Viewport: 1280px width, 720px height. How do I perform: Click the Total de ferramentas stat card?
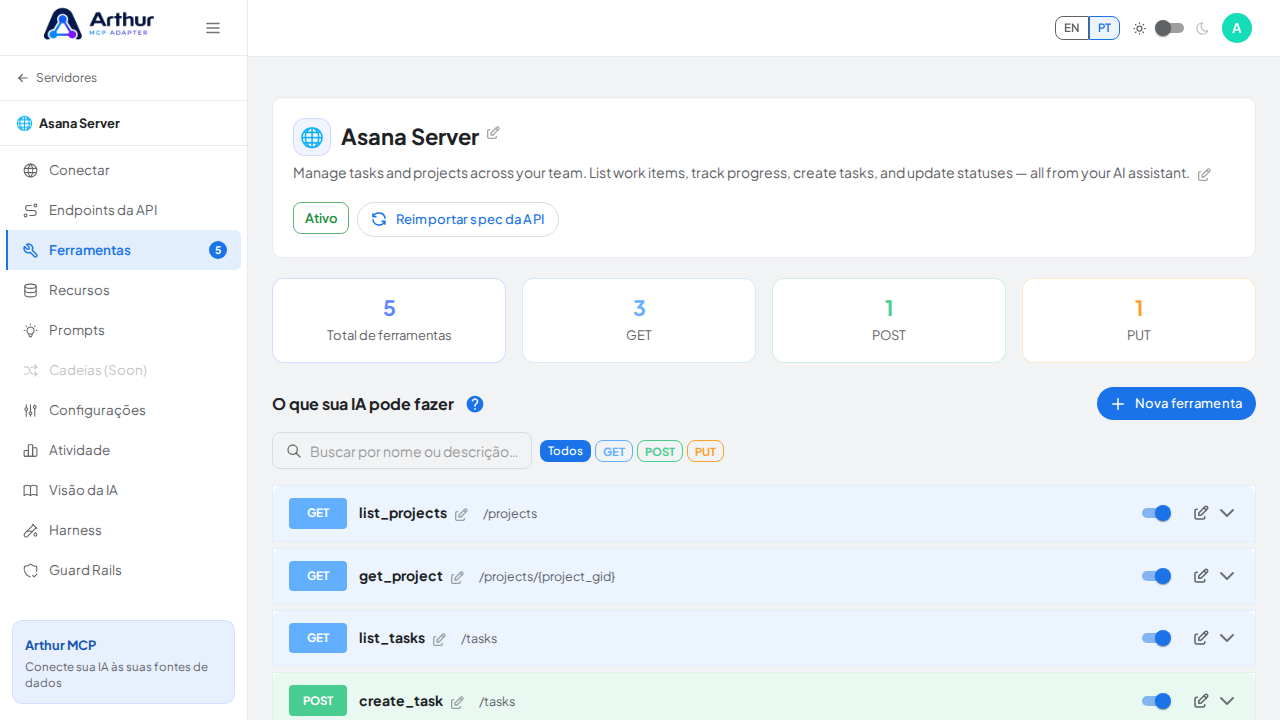tap(389, 320)
